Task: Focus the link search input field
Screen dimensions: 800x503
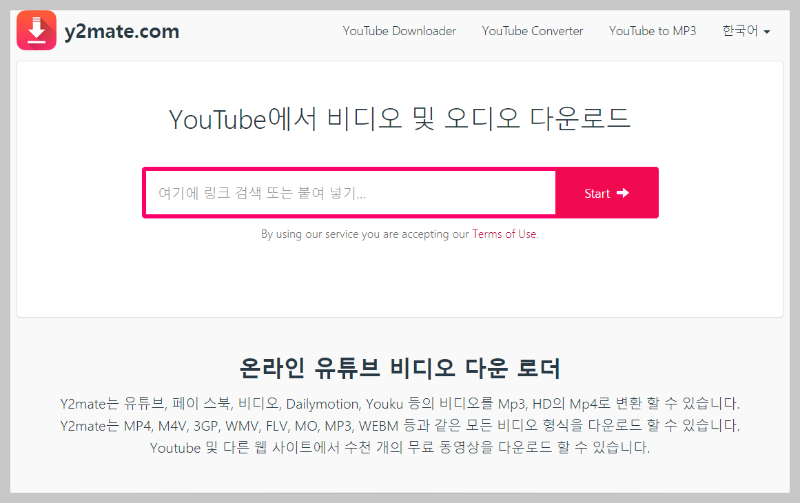Action: click(x=351, y=193)
